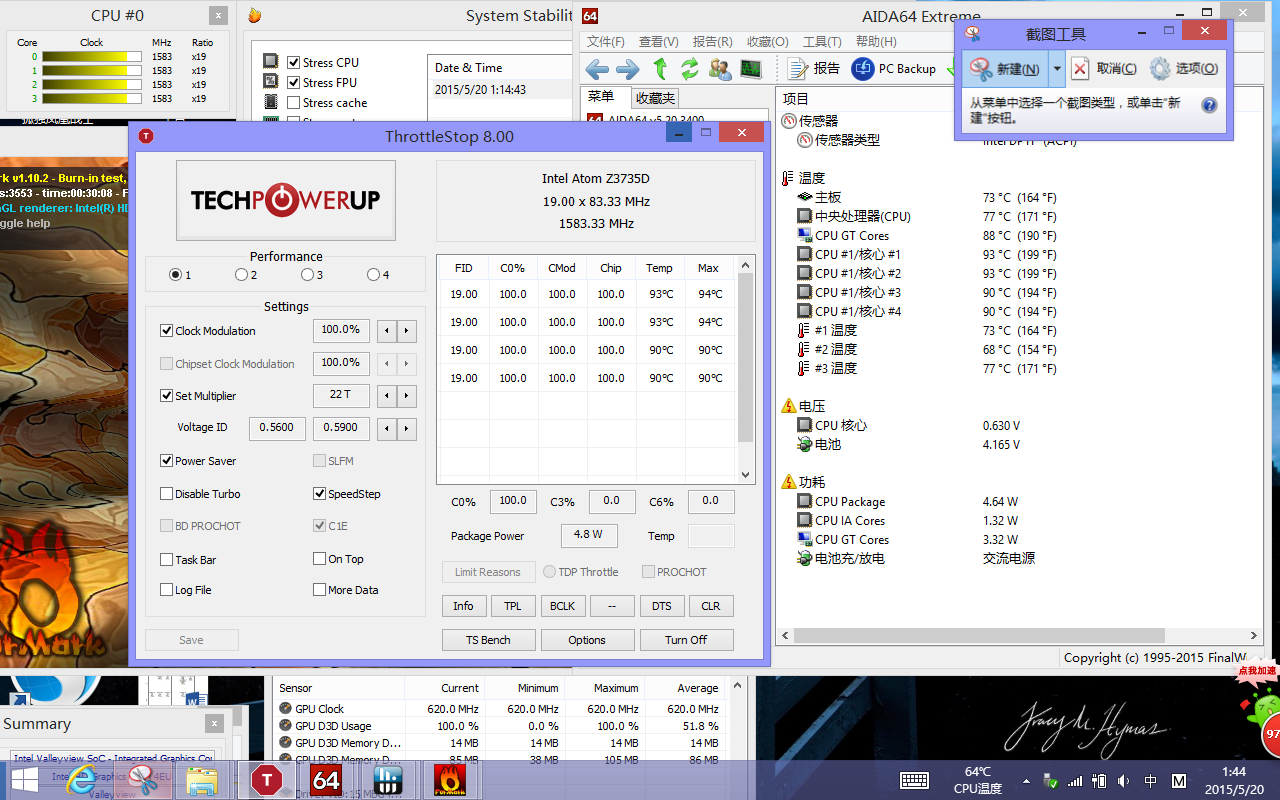Select Performance profile 2 radio button
The width and height of the screenshot is (1280, 800).
point(241,275)
